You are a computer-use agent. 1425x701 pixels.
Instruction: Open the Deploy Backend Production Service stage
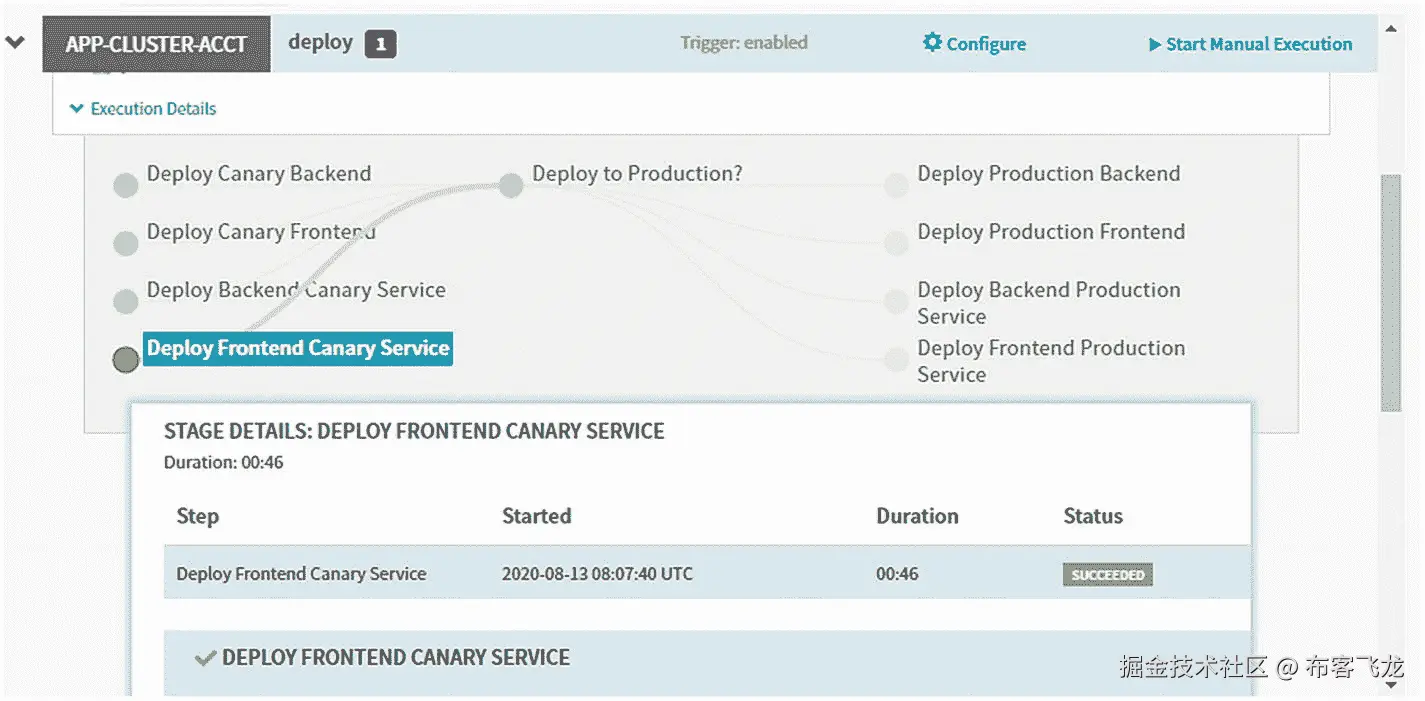click(x=1048, y=302)
